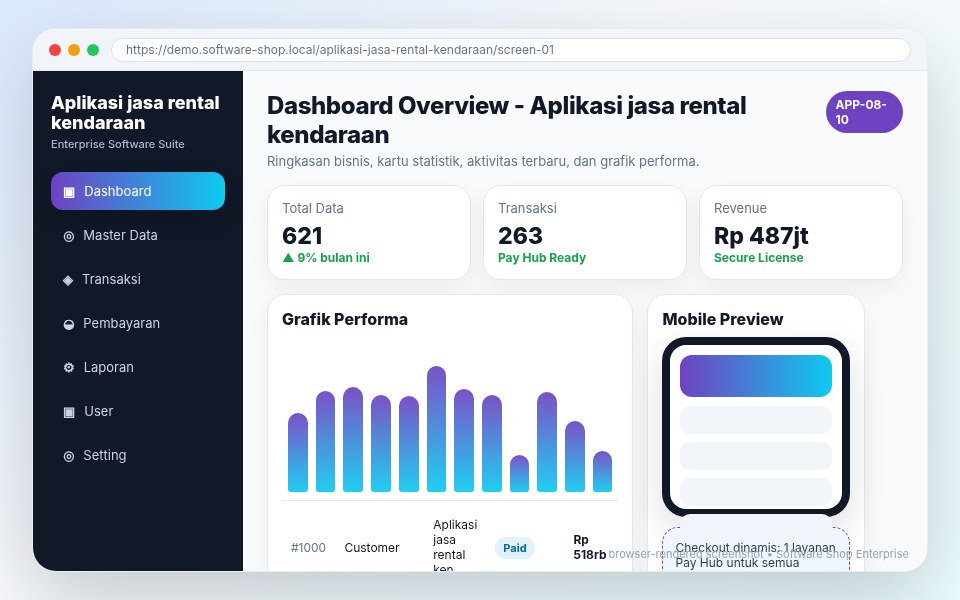Click the yellow minimize window dot

pos(74,50)
